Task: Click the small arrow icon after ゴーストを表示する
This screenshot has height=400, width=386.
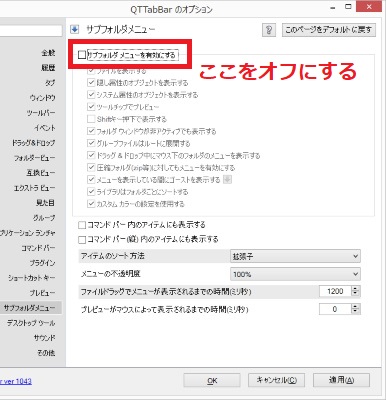Action: (227, 180)
